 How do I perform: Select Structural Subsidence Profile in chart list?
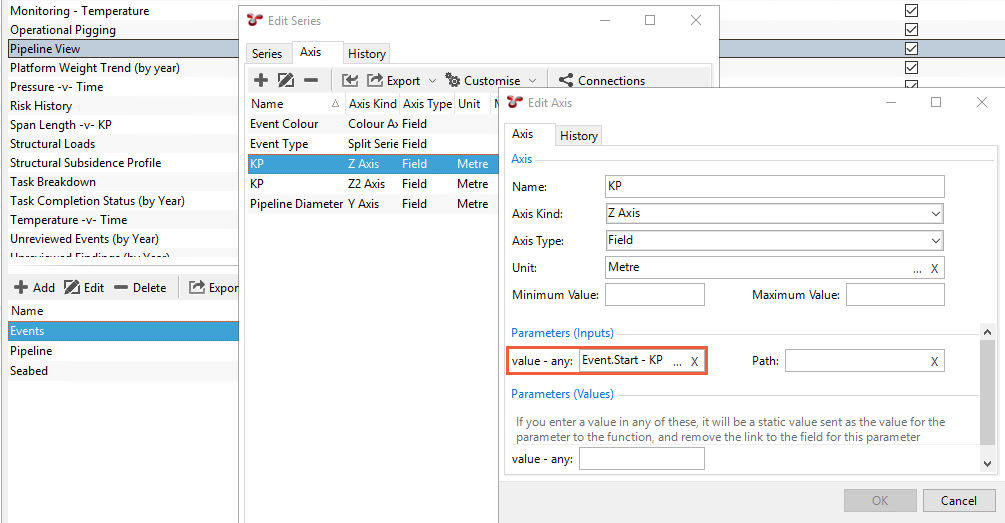point(123,163)
